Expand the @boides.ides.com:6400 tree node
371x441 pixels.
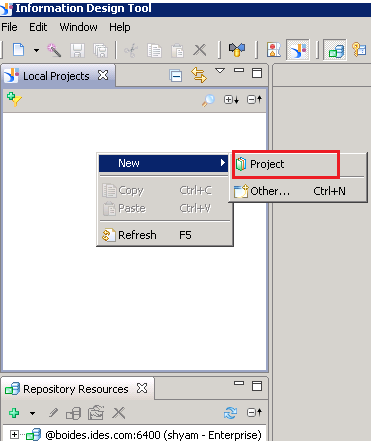(x=14, y=435)
